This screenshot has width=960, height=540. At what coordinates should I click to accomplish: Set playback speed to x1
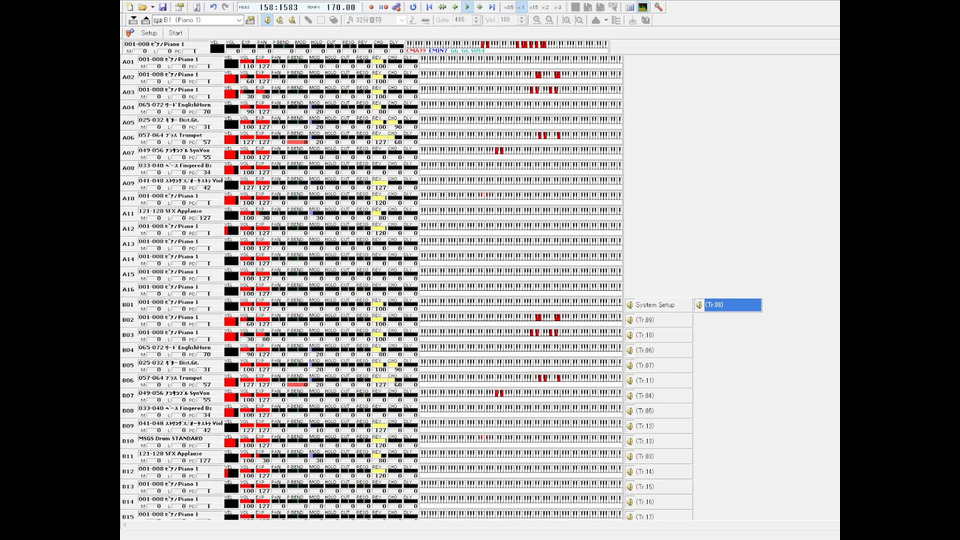coord(521,7)
